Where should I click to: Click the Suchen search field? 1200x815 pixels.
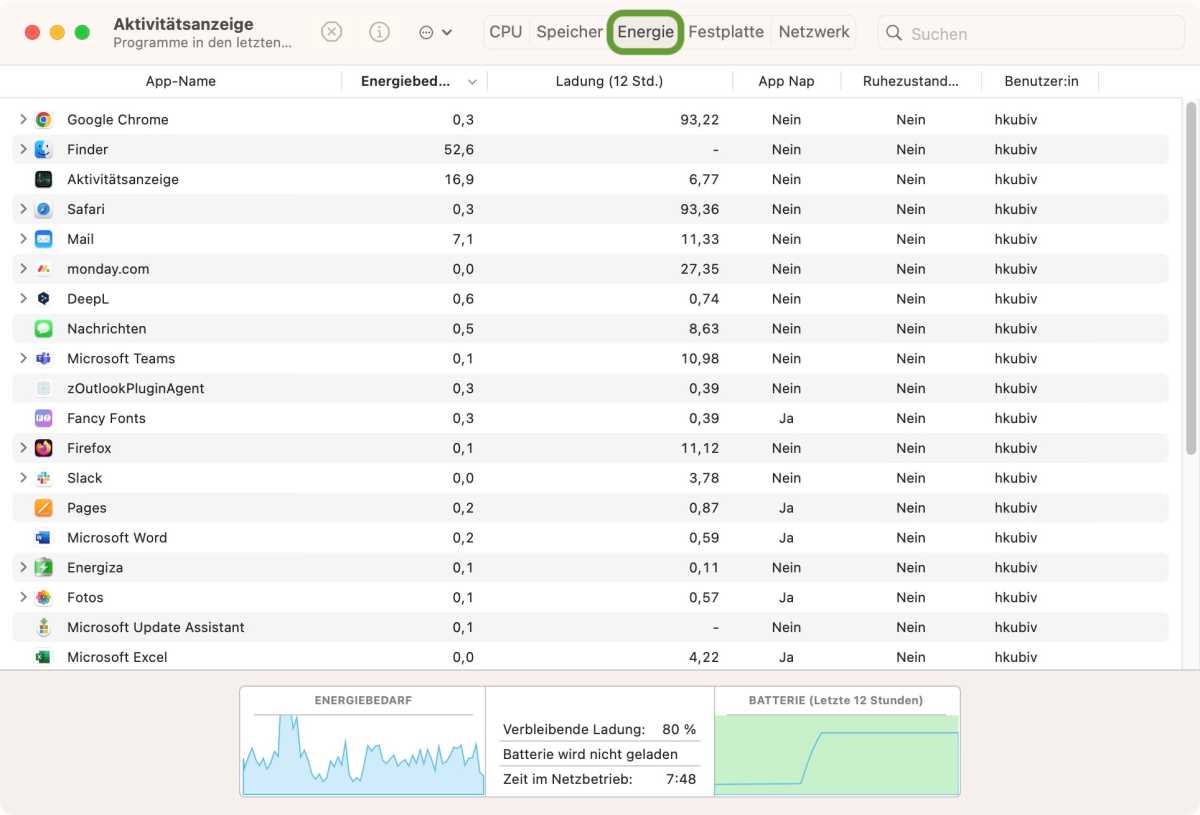coord(1040,33)
